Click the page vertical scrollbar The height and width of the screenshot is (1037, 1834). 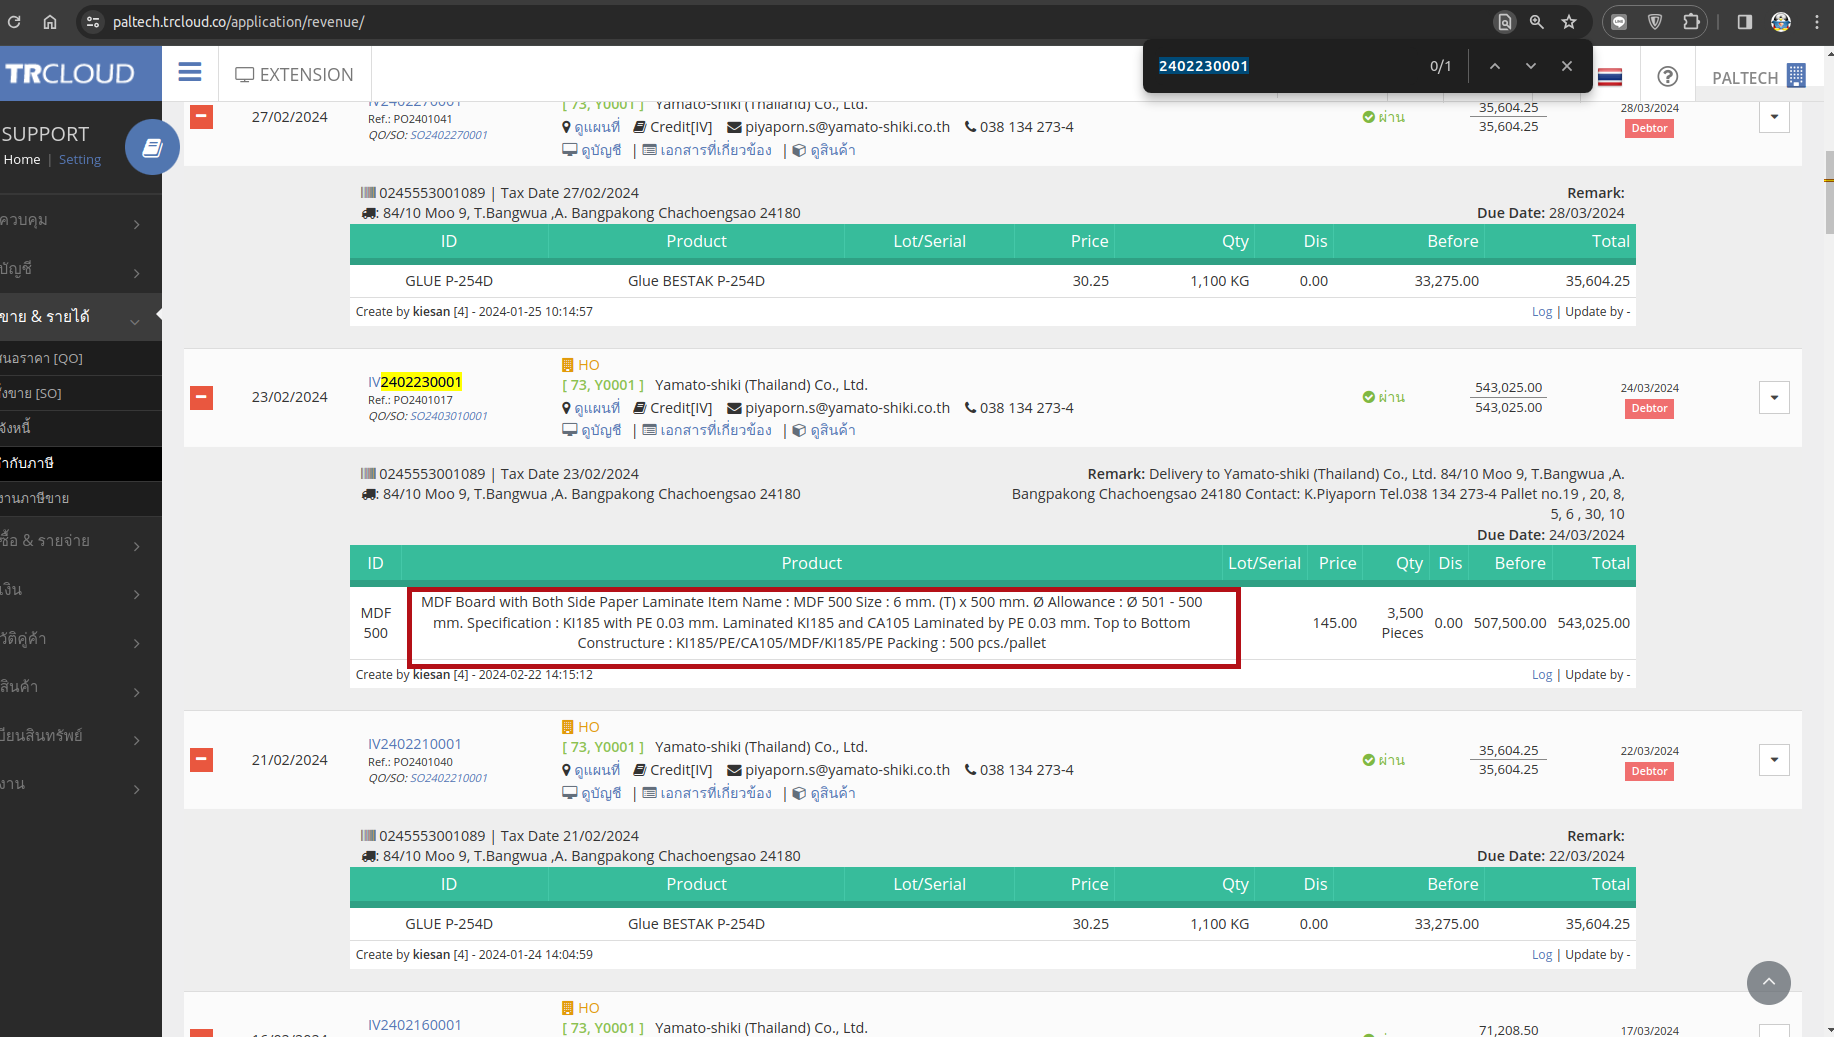click(x=1828, y=193)
